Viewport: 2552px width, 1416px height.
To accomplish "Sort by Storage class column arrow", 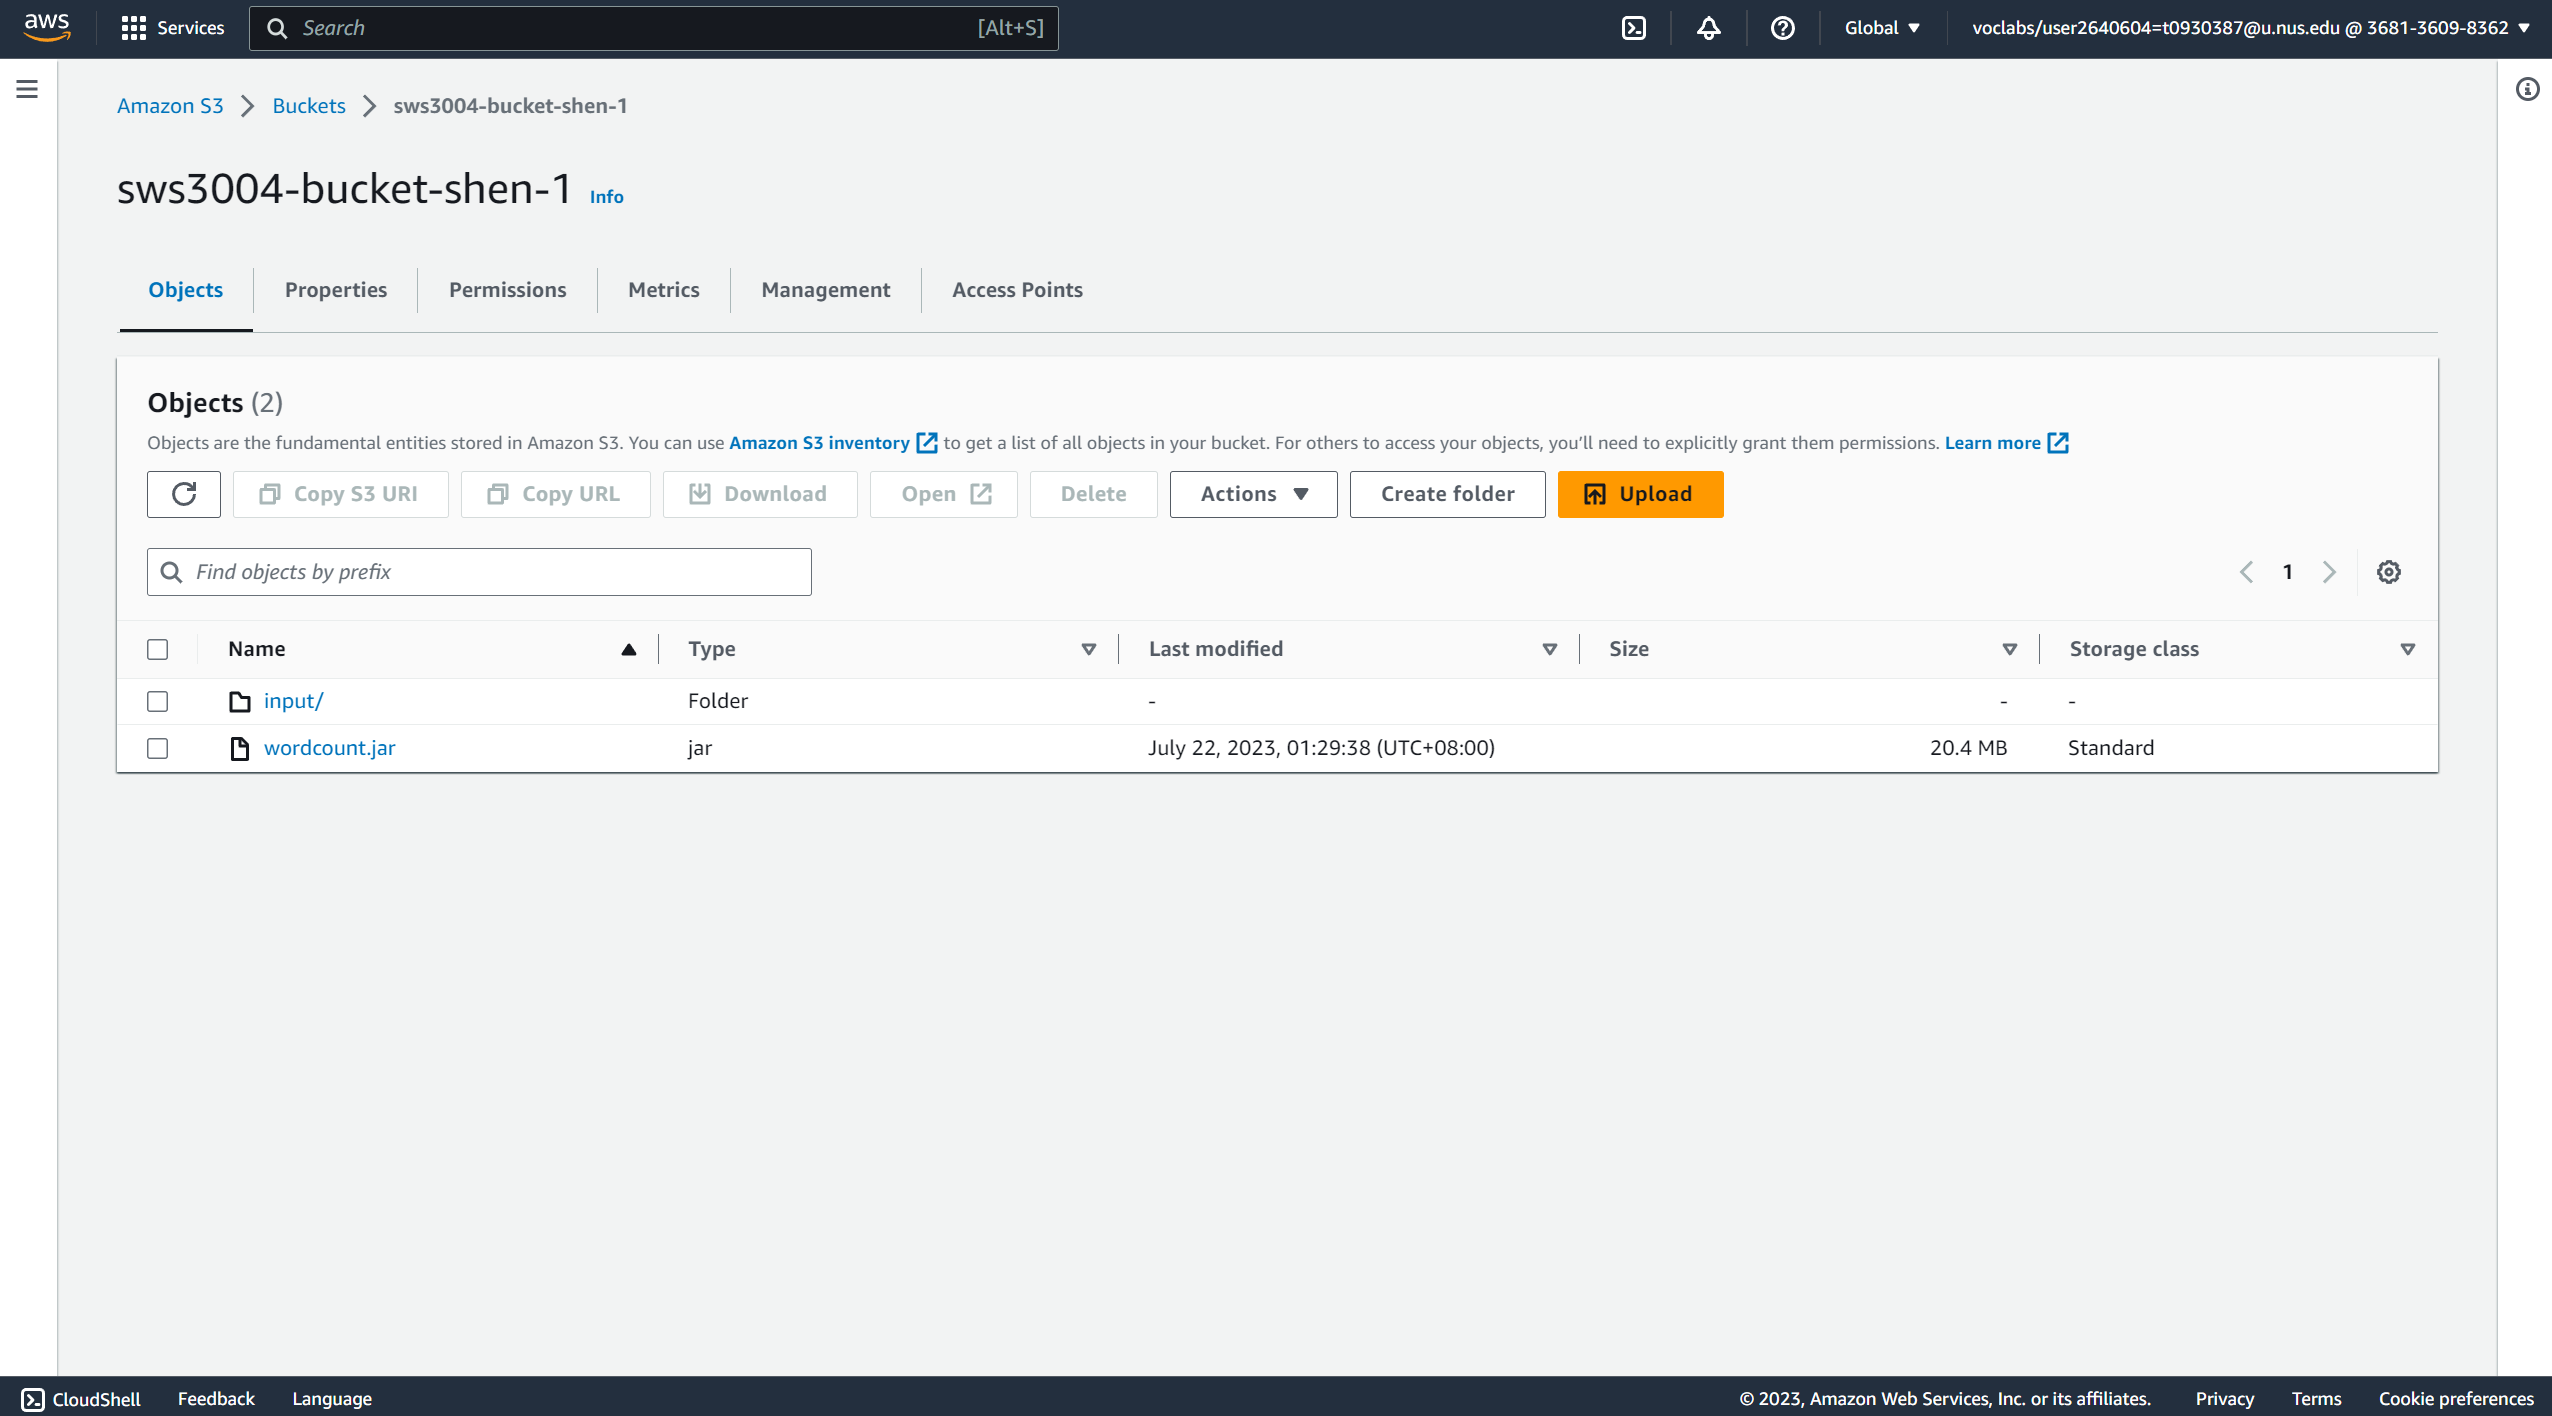I will pyautogui.click(x=2407, y=649).
